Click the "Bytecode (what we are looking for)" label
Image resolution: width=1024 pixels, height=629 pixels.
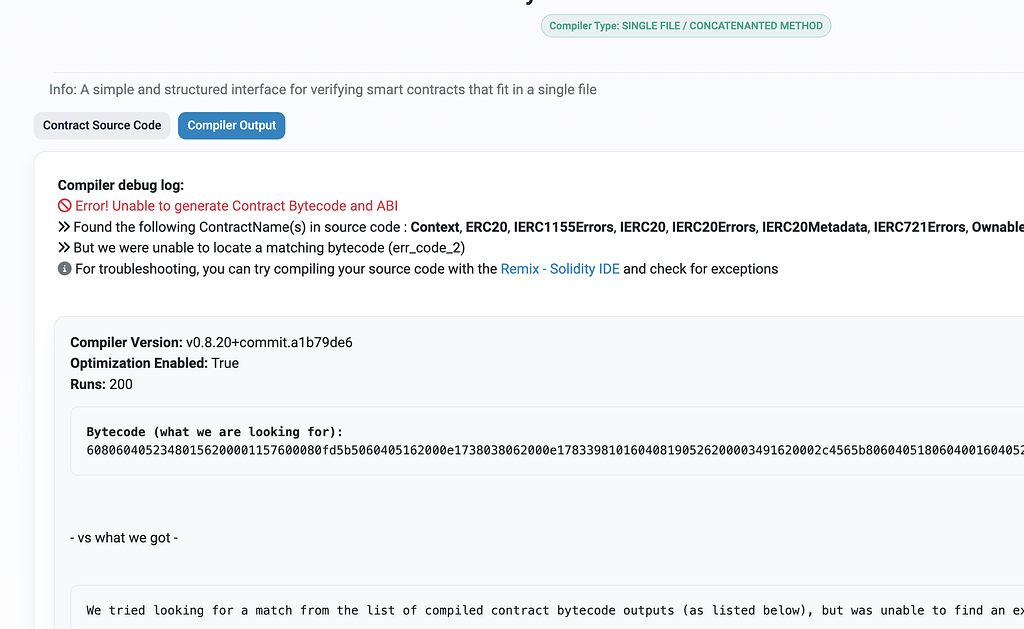click(x=214, y=432)
